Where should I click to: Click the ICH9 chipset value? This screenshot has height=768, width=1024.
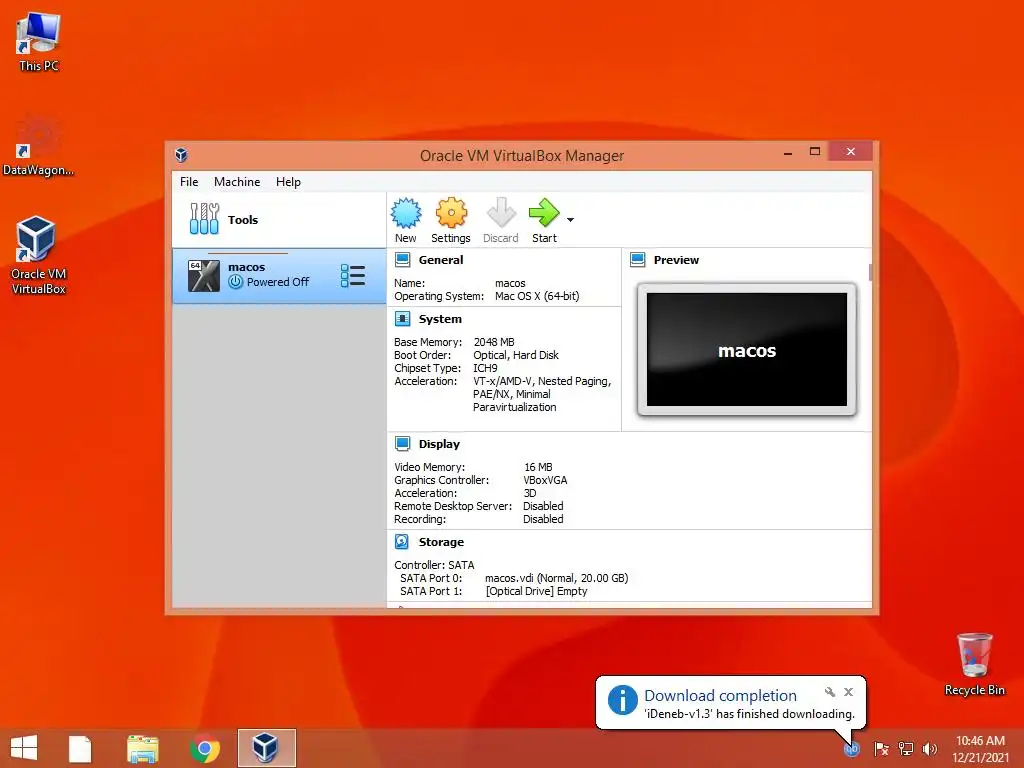click(x=485, y=368)
